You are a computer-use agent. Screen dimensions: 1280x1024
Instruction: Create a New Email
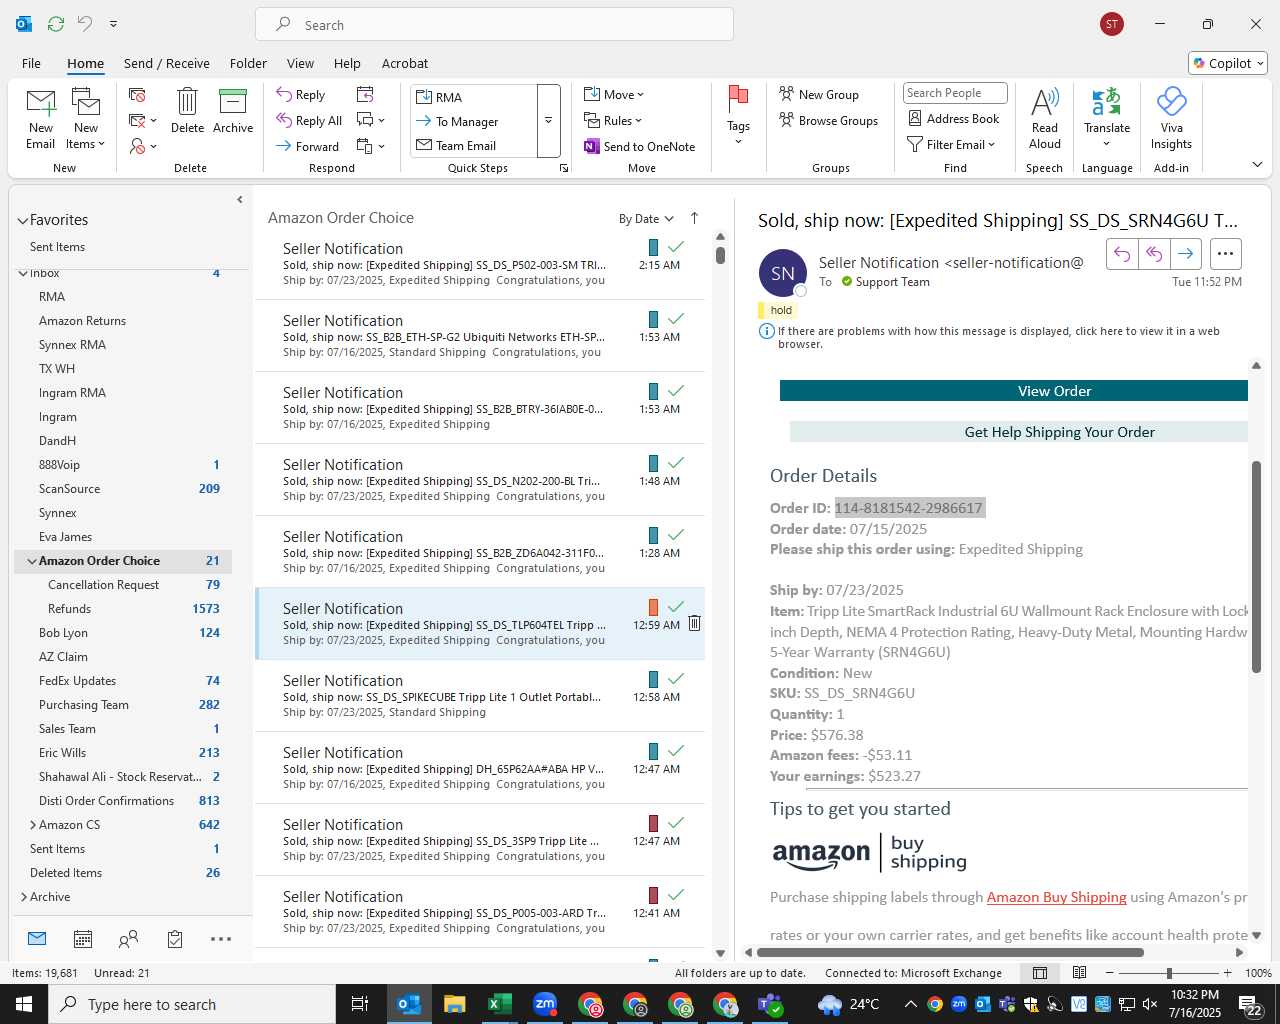point(40,118)
